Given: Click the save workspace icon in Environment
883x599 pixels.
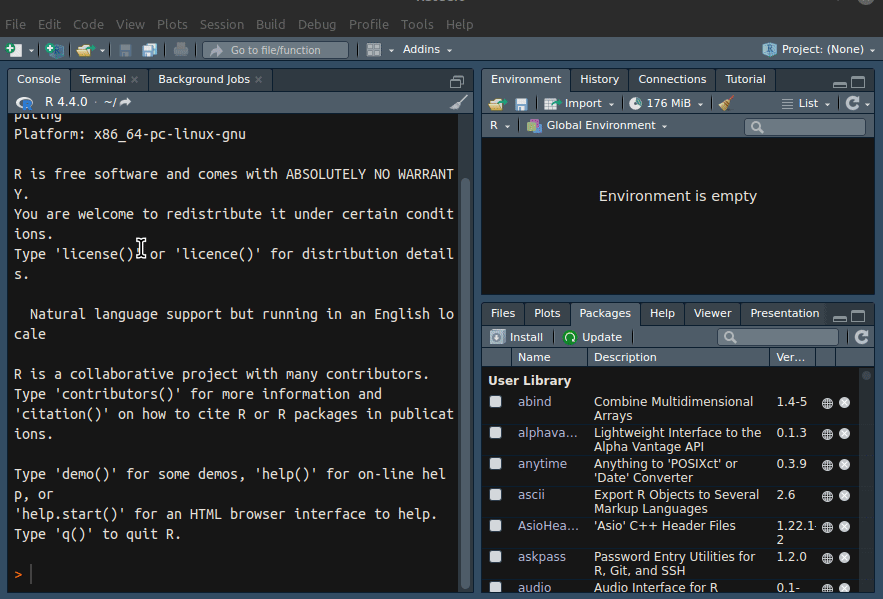Looking at the screenshot, I should (x=521, y=103).
